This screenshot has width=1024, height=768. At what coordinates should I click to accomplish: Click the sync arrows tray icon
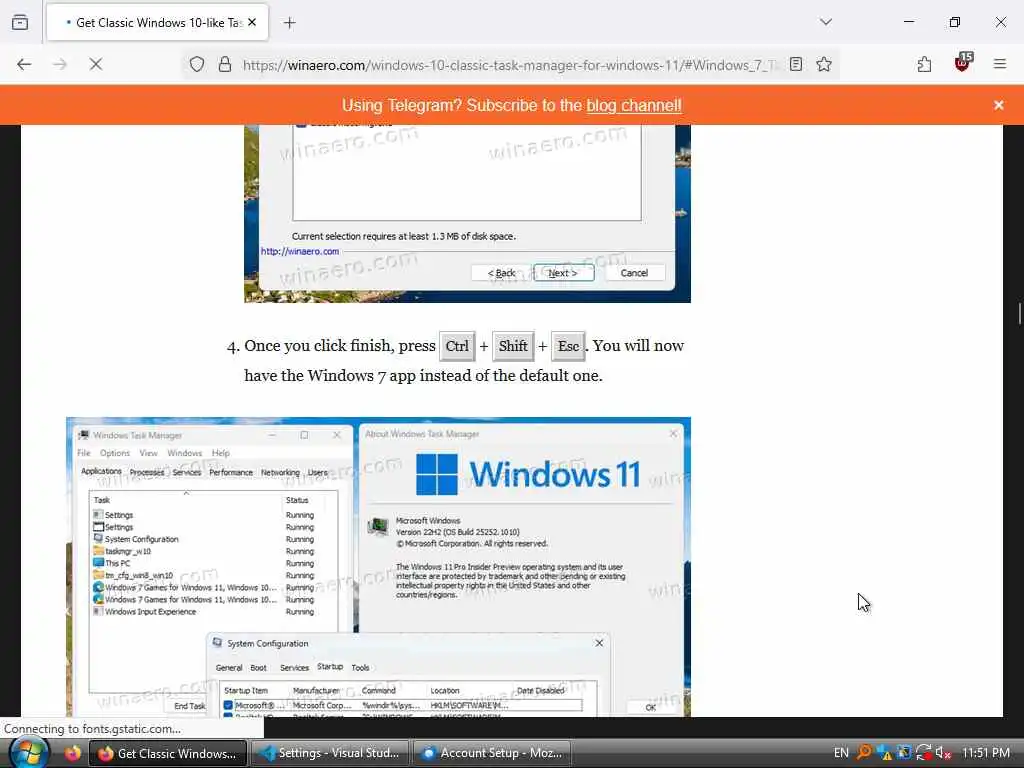(923, 753)
